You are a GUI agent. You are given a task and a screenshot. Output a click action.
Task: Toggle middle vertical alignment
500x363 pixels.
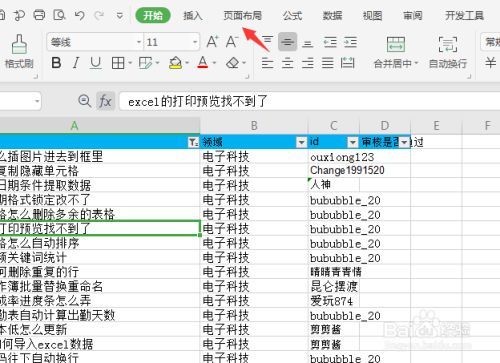pos(287,42)
